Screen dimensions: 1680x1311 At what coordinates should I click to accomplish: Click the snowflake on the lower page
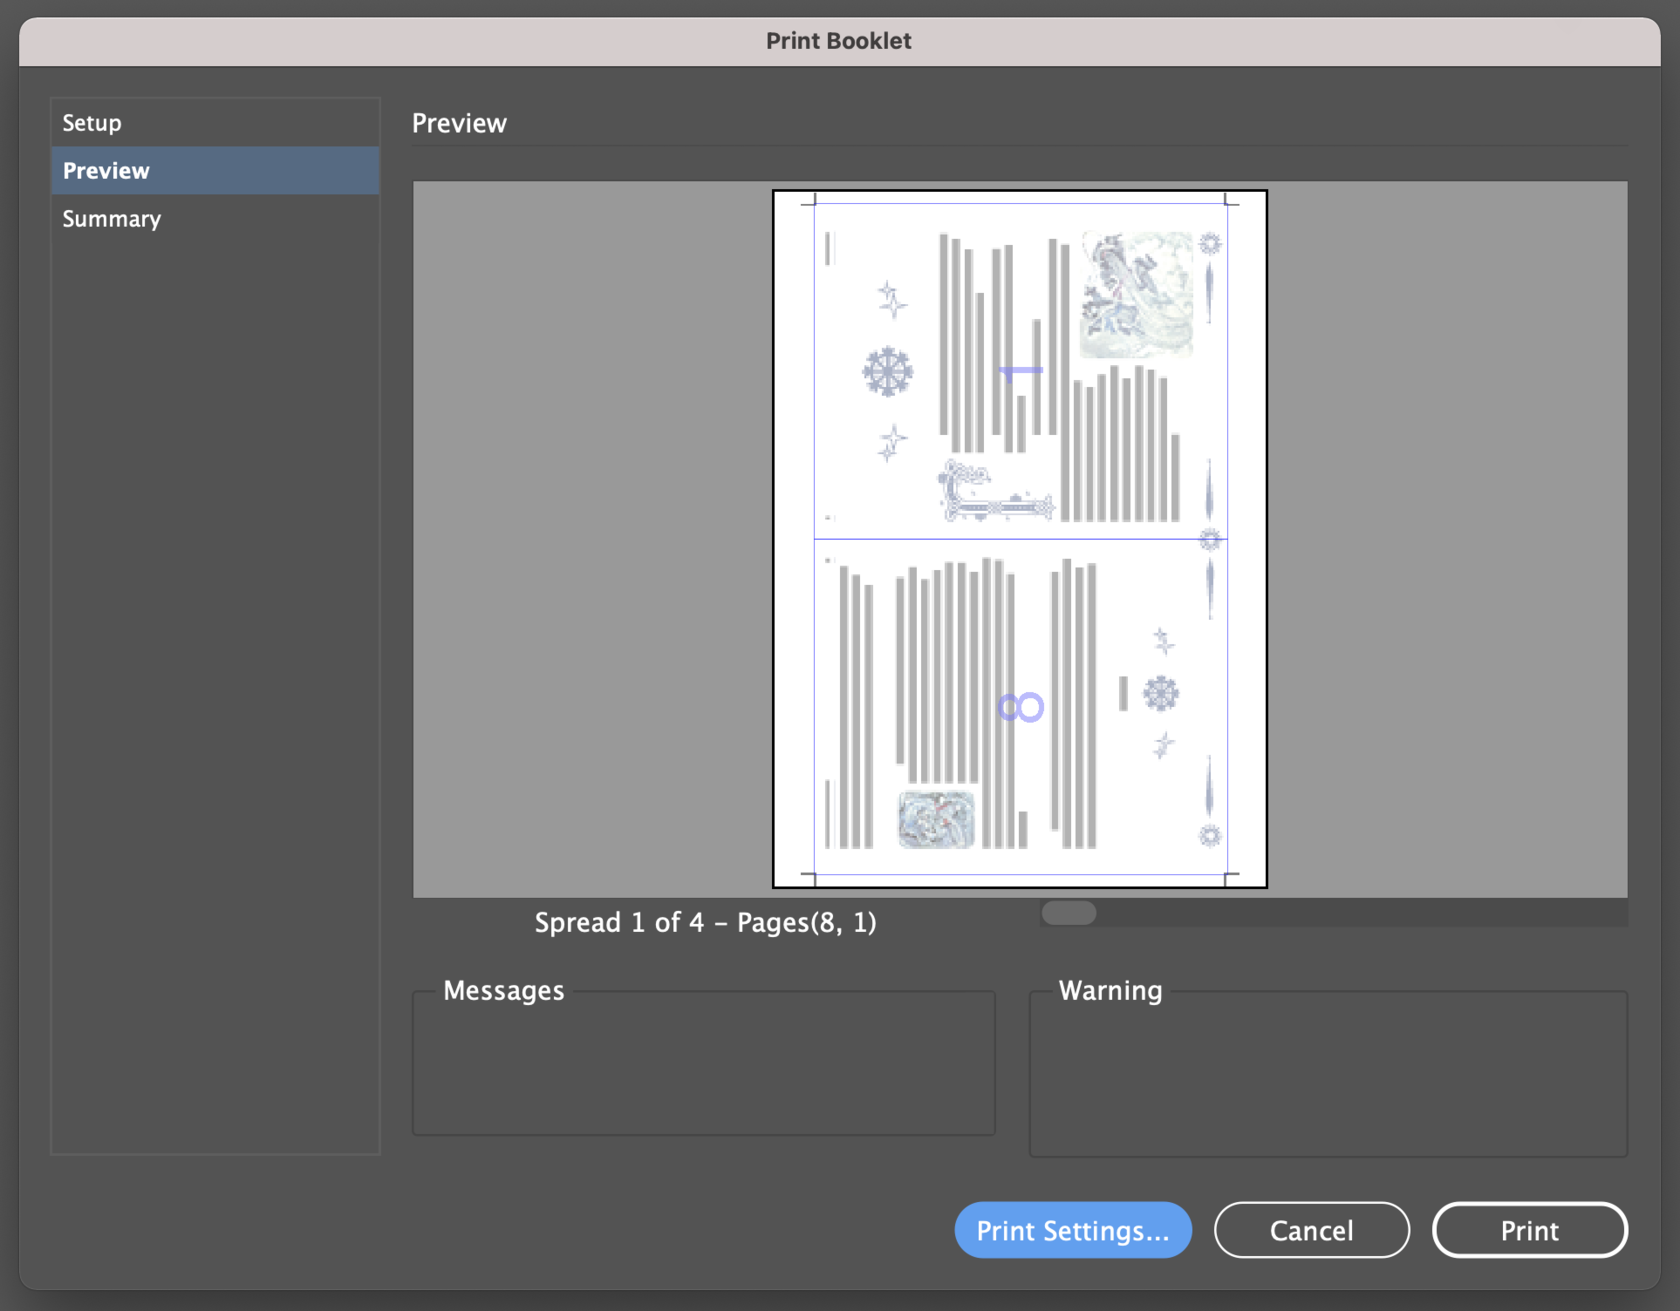pos(1160,693)
